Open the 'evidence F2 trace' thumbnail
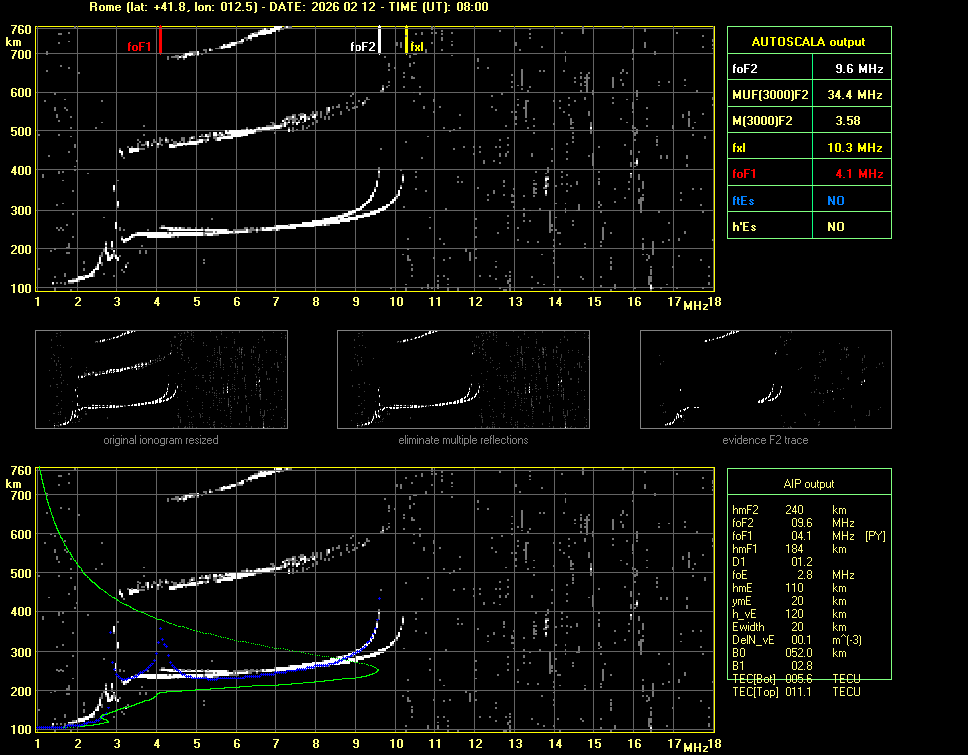The height and width of the screenshot is (755, 968). [765, 381]
